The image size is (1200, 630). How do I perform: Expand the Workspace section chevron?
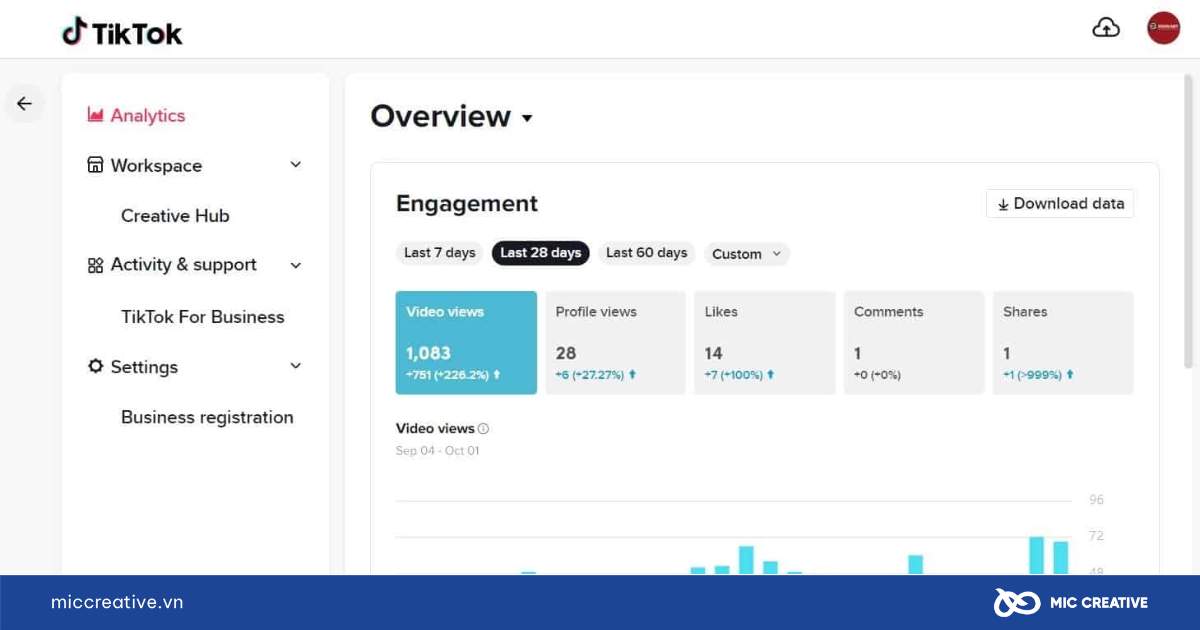point(295,165)
